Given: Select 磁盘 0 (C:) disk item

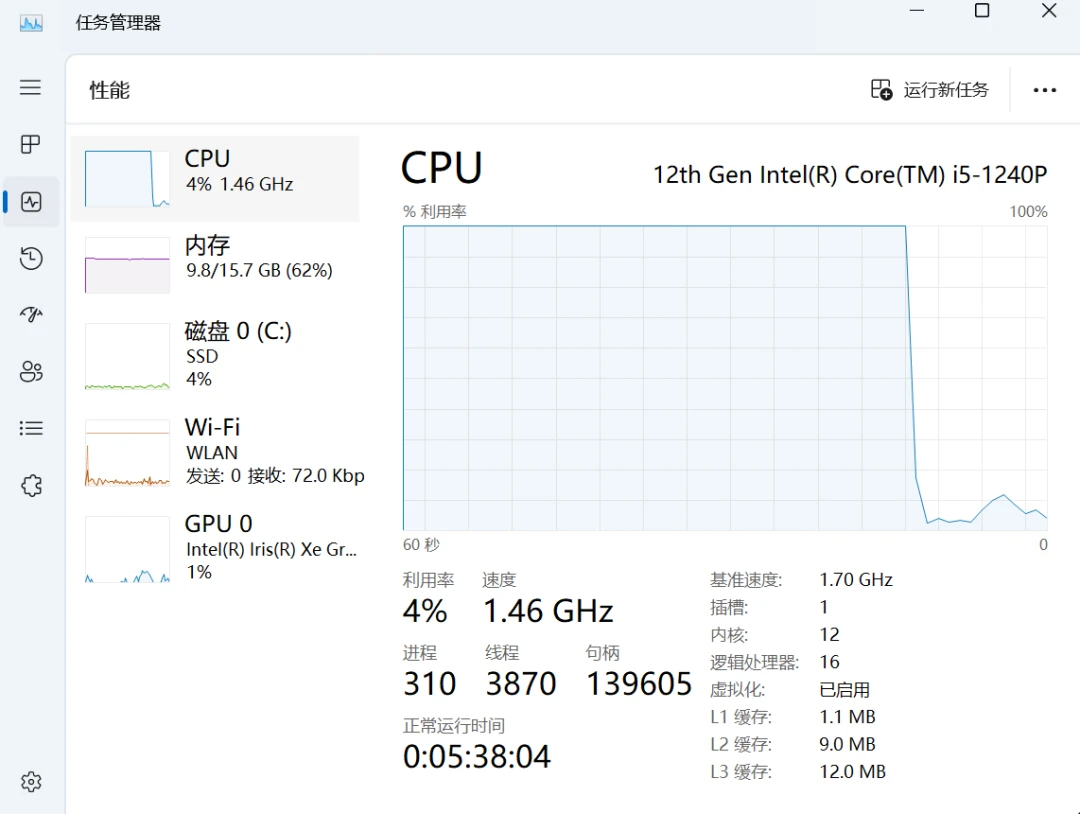Looking at the screenshot, I should pyautogui.click(x=216, y=355).
